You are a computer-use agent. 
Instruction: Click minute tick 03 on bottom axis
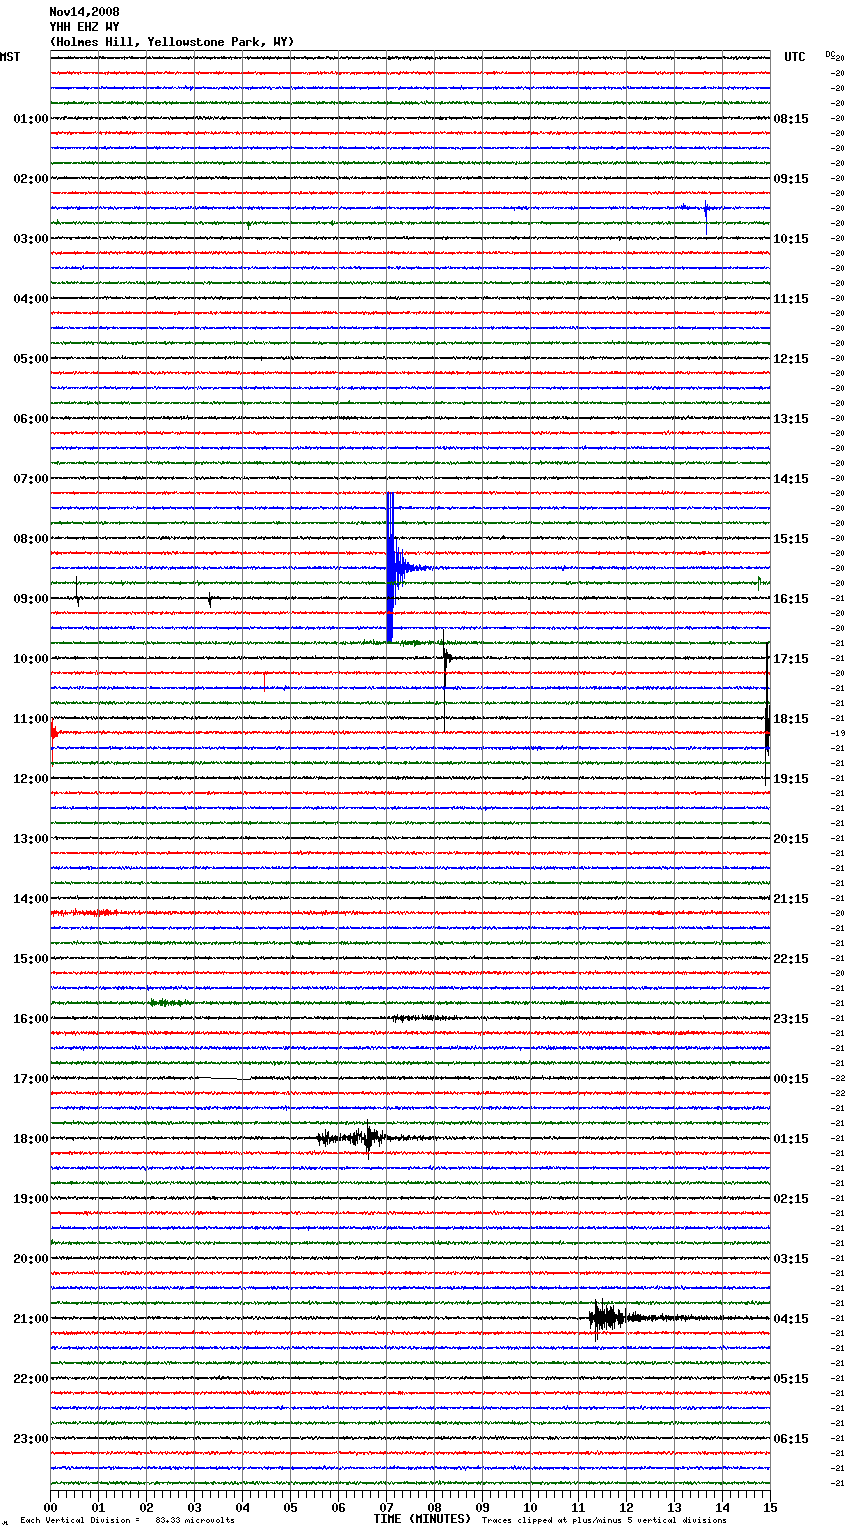pyautogui.click(x=194, y=1507)
